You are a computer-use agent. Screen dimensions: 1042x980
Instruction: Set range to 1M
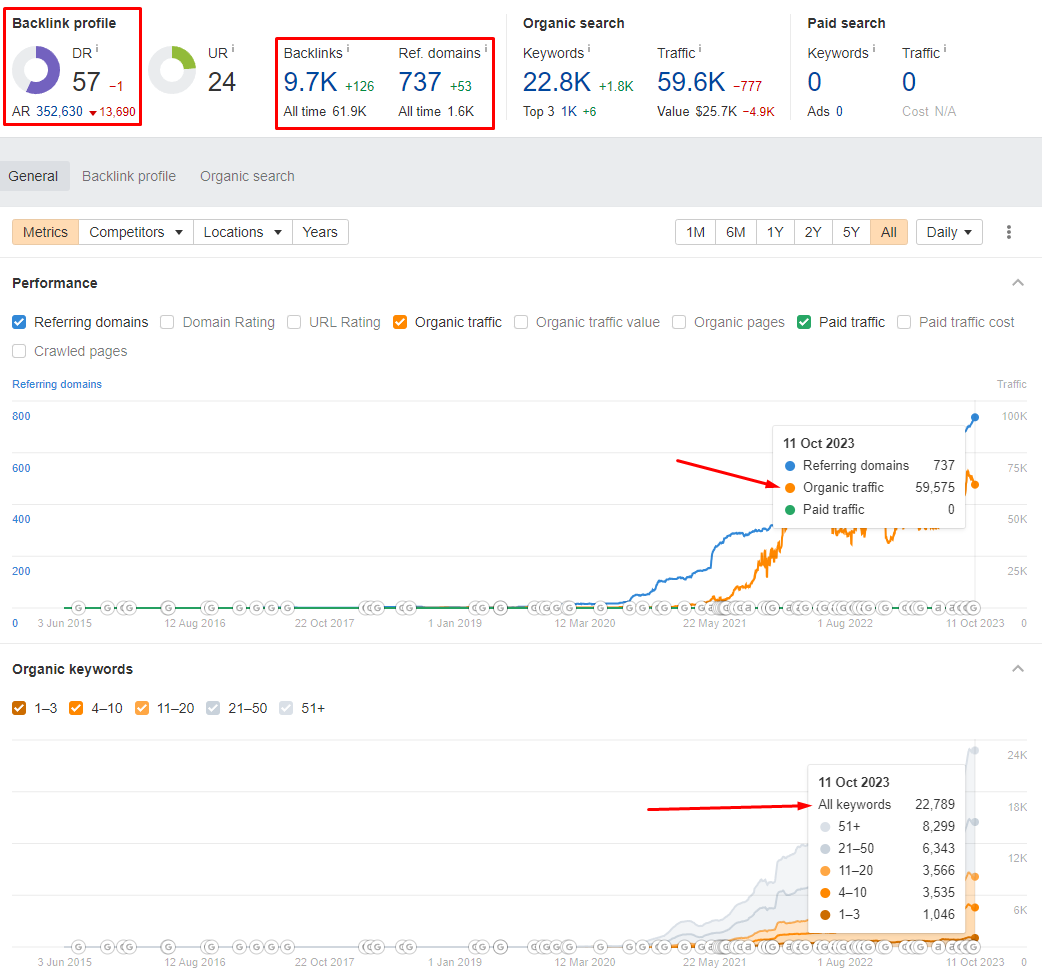(x=695, y=232)
